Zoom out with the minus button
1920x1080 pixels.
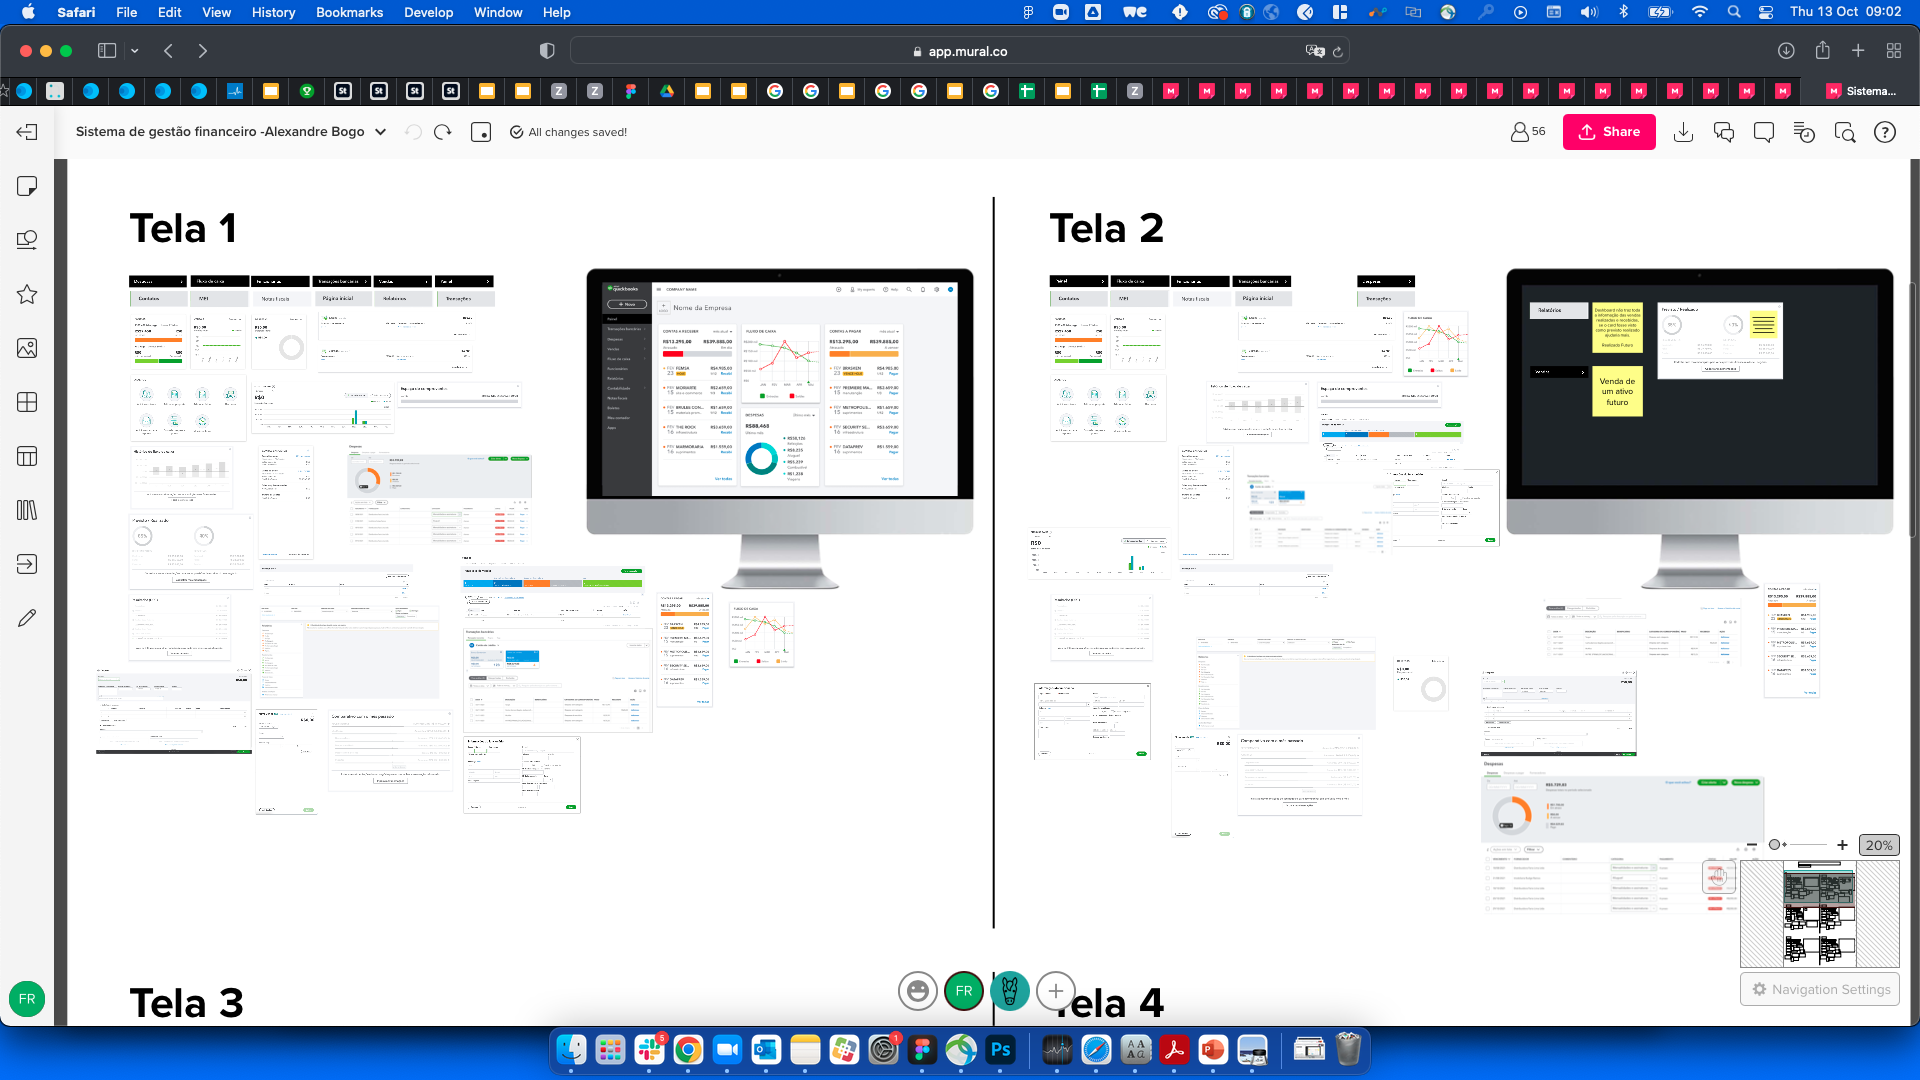coord(1751,845)
